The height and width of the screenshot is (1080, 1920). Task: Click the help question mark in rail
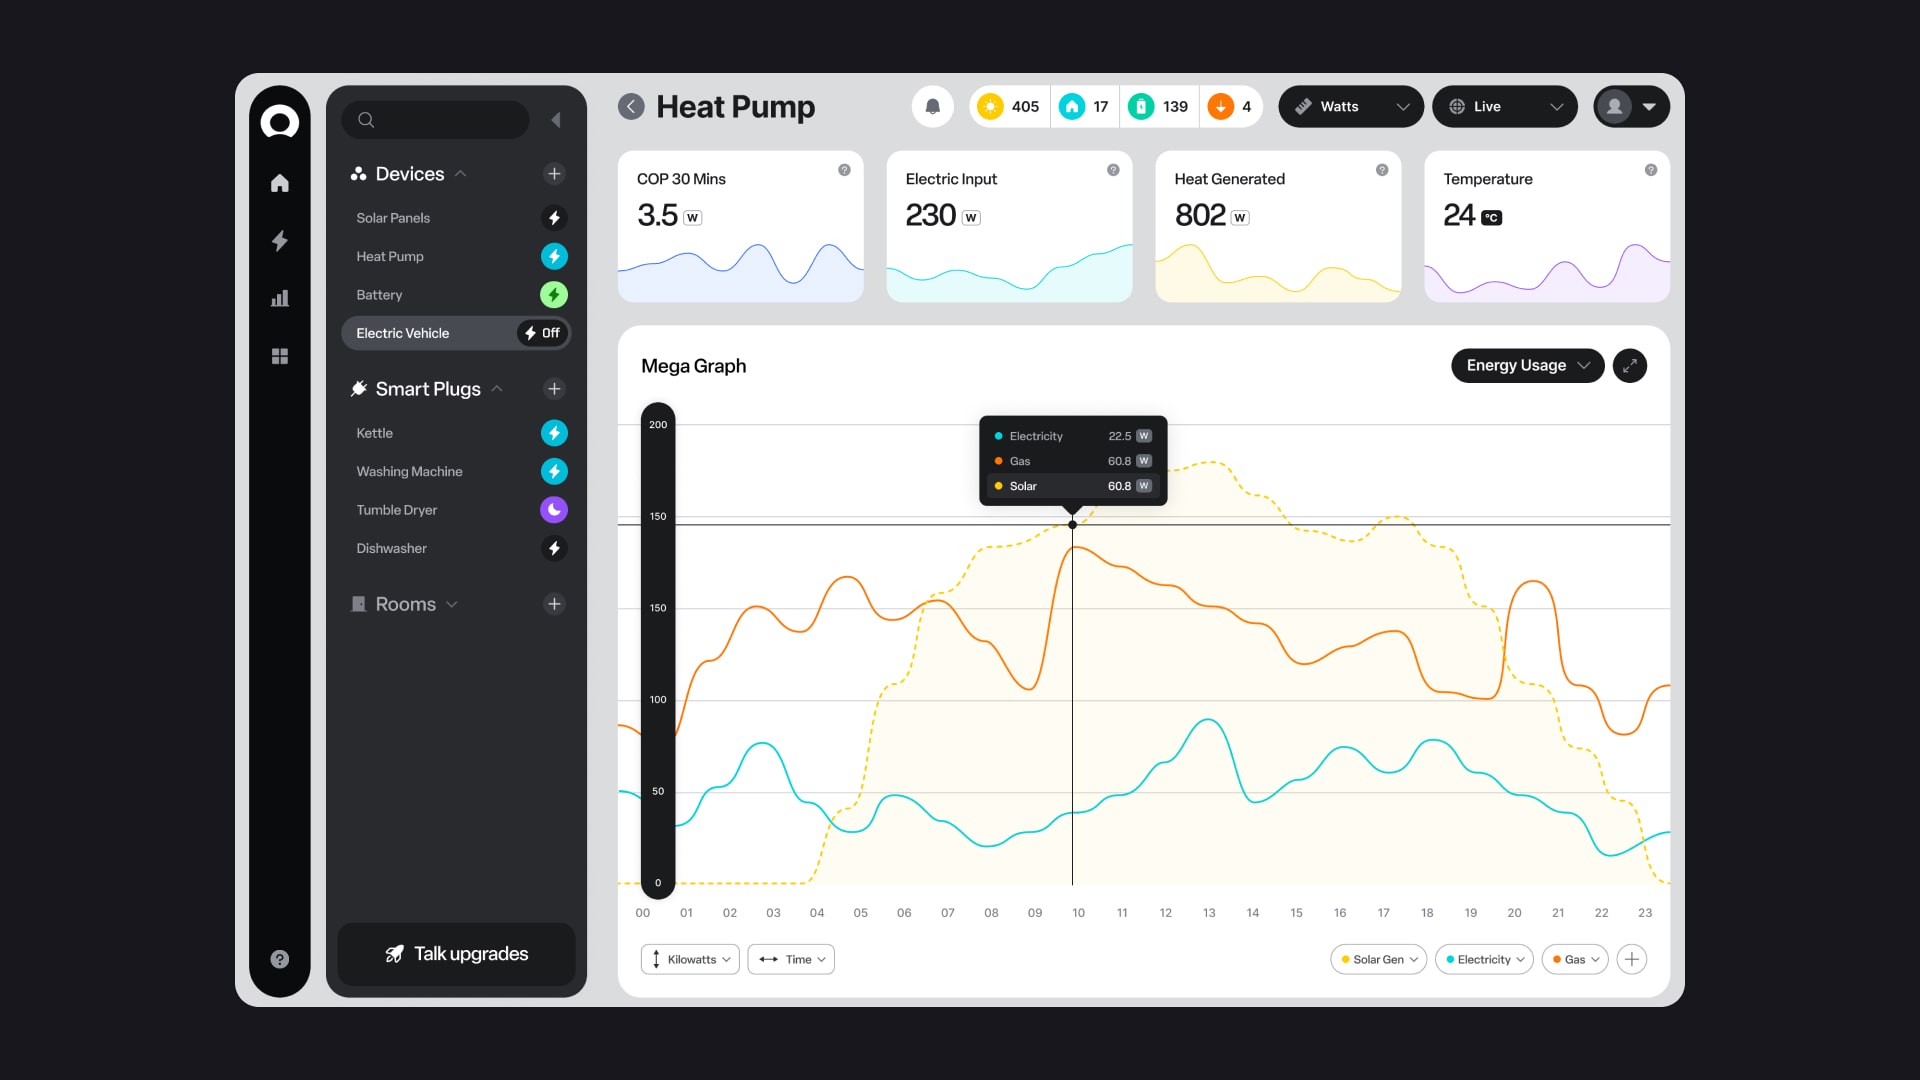coord(280,959)
